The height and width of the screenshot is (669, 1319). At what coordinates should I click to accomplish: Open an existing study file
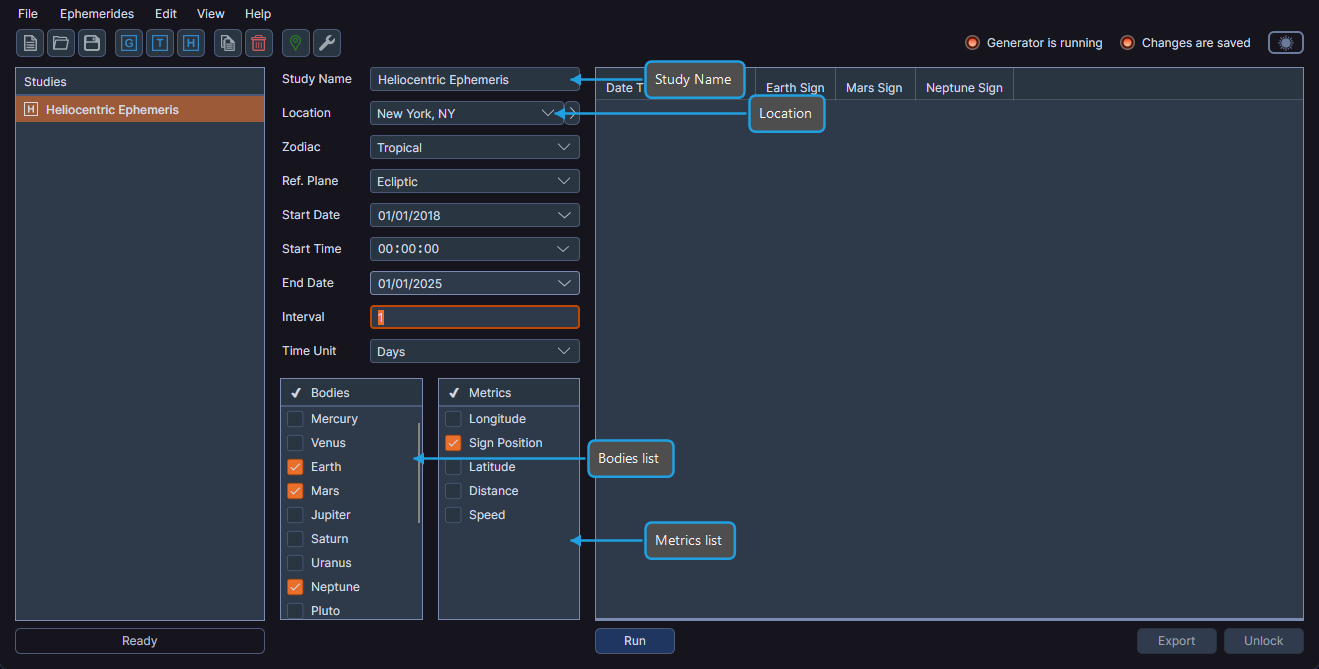[x=60, y=43]
